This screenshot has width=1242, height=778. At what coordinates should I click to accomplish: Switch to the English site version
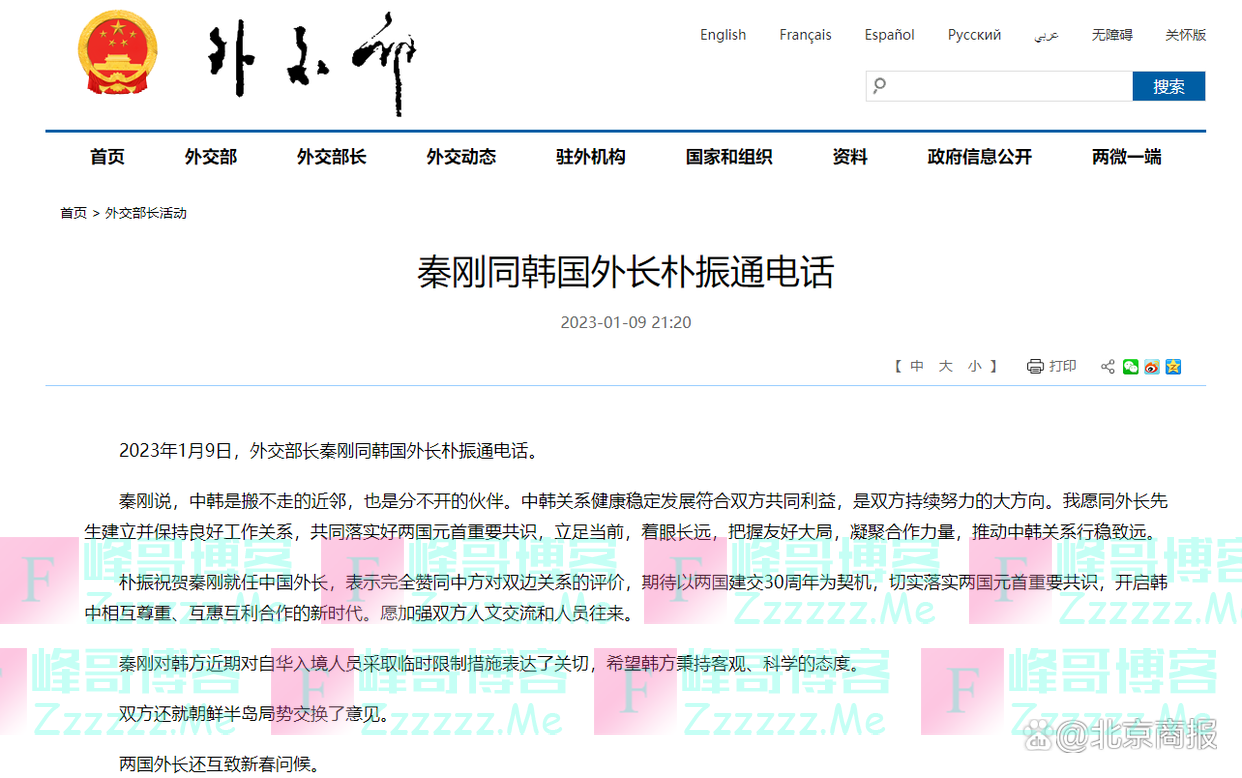click(722, 35)
